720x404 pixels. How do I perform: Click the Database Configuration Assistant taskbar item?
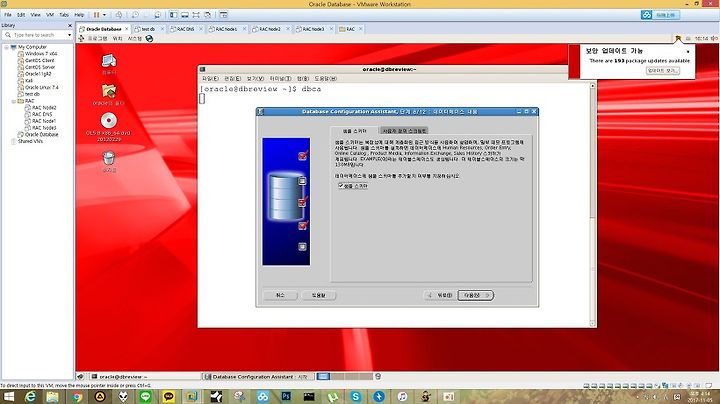[x=257, y=376]
